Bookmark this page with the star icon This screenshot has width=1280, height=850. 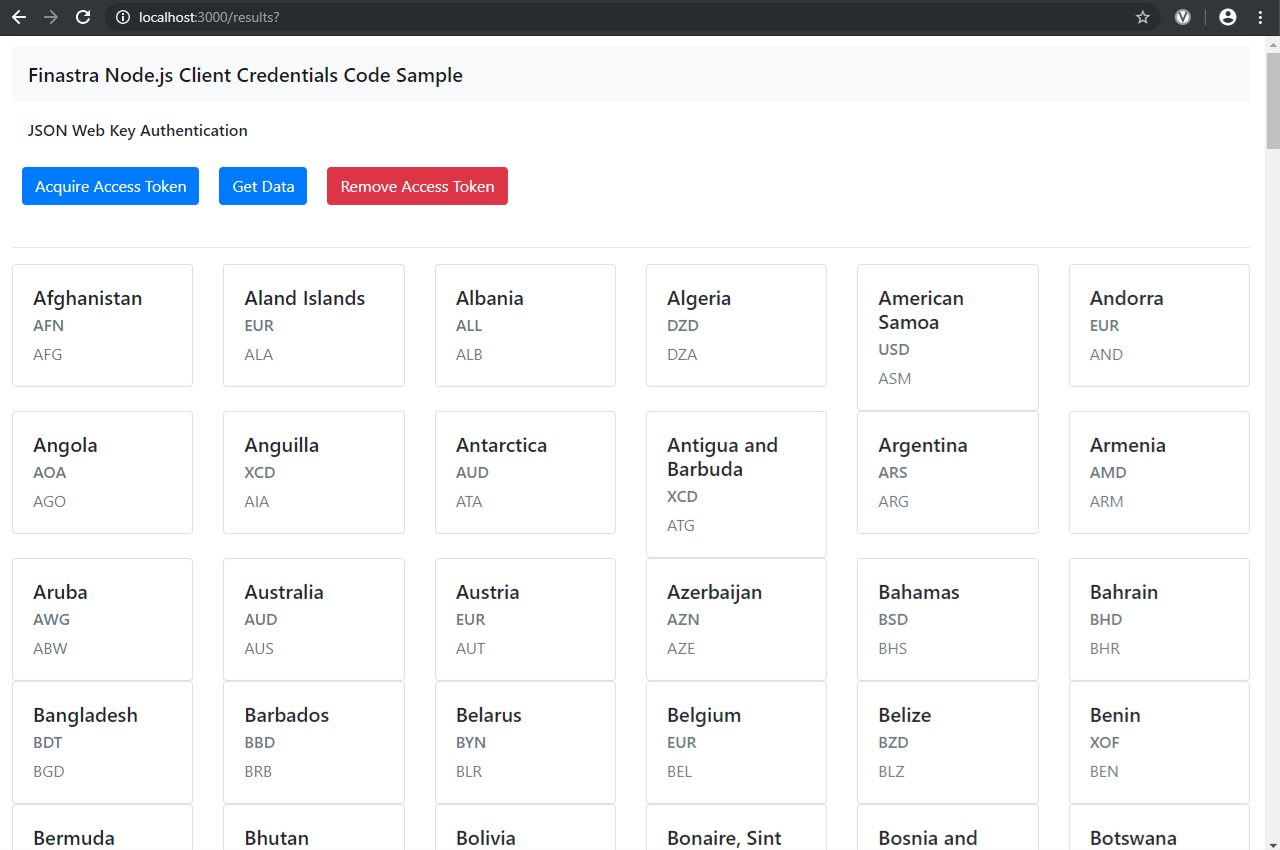pos(1142,17)
